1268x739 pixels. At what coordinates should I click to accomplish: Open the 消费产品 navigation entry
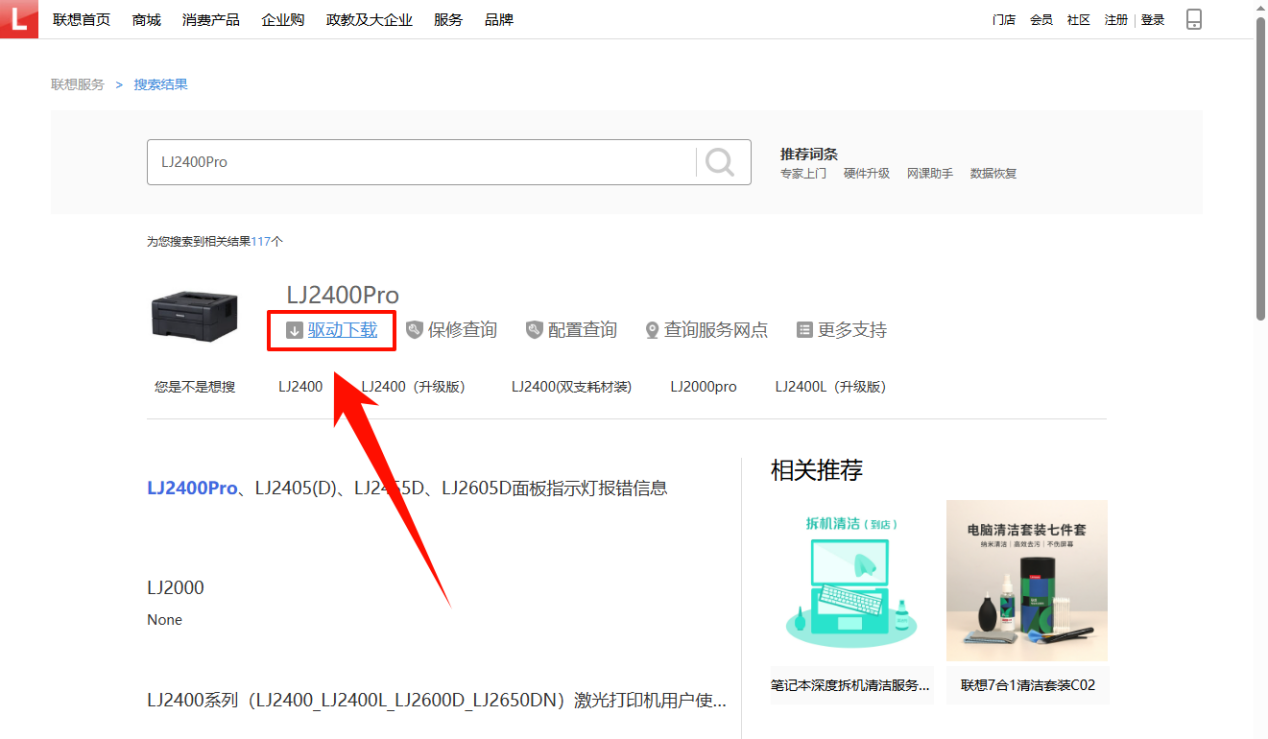click(x=210, y=18)
